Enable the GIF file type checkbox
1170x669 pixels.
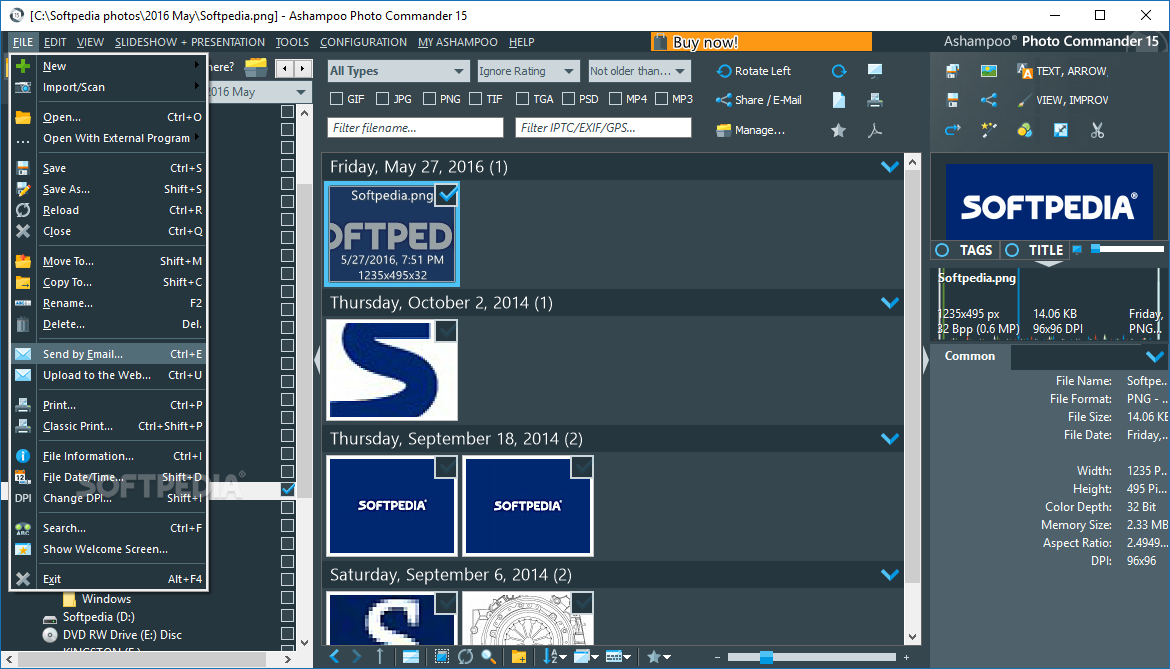pos(337,98)
